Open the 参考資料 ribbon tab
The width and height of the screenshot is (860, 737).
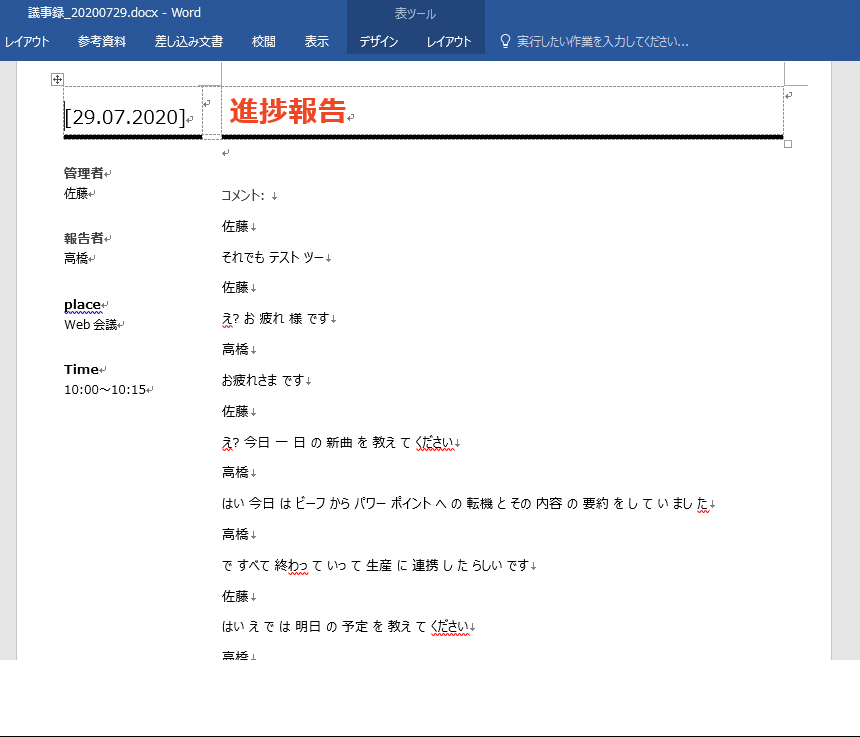102,42
